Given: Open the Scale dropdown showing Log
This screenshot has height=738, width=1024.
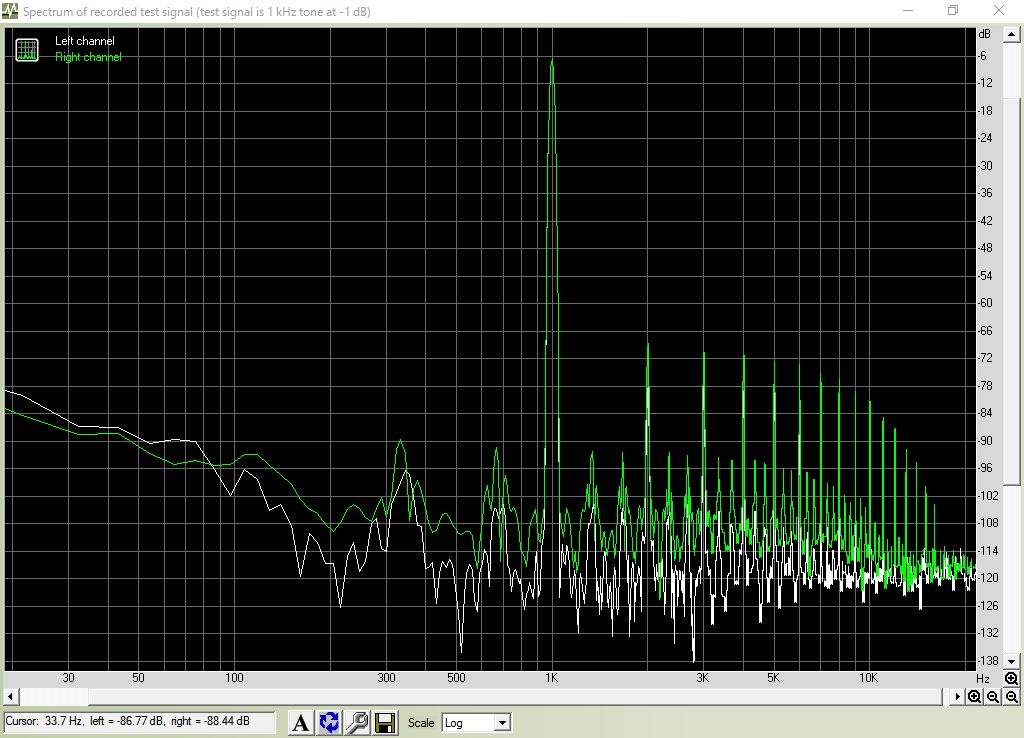Looking at the screenshot, I should (476, 722).
